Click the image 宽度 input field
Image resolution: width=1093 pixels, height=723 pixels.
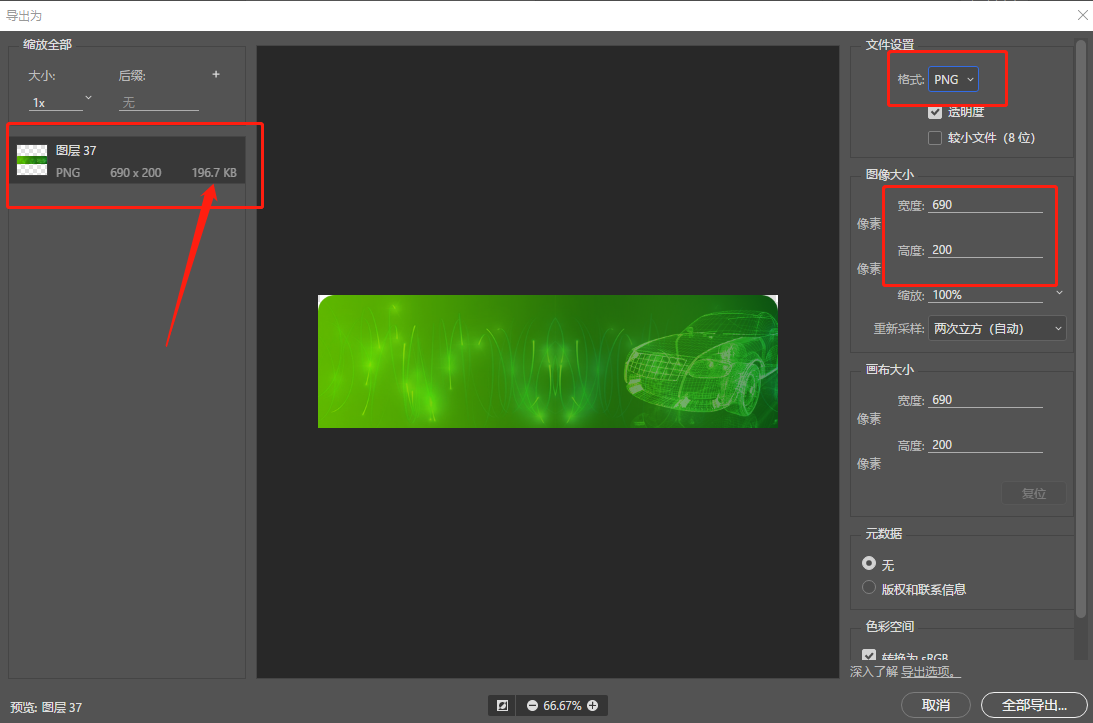(985, 205)
